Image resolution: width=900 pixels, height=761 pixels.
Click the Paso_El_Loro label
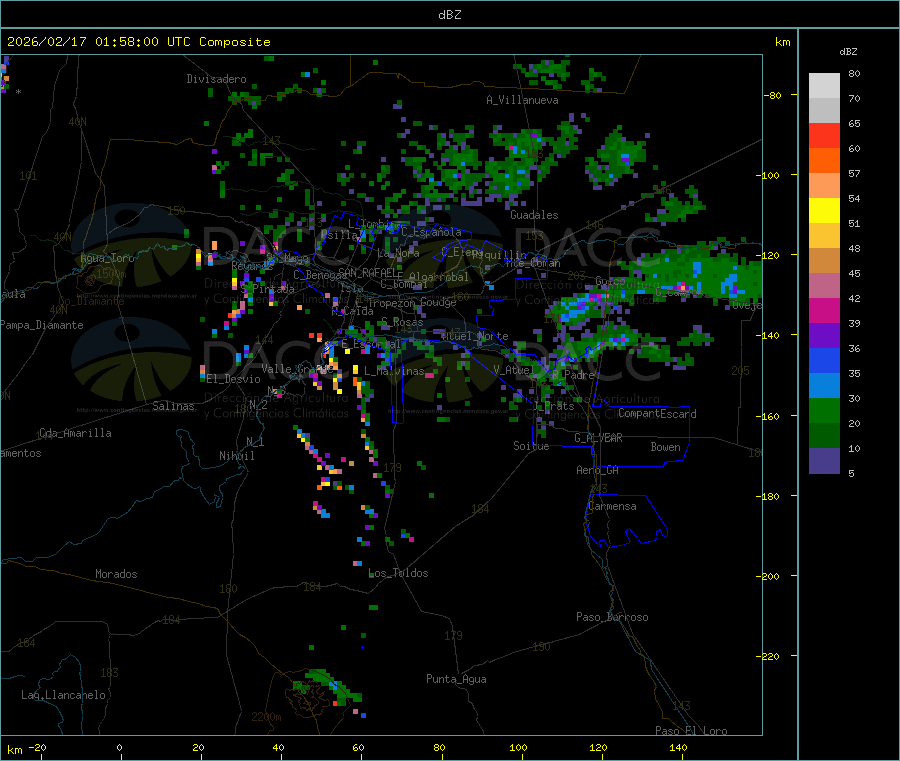692,731
